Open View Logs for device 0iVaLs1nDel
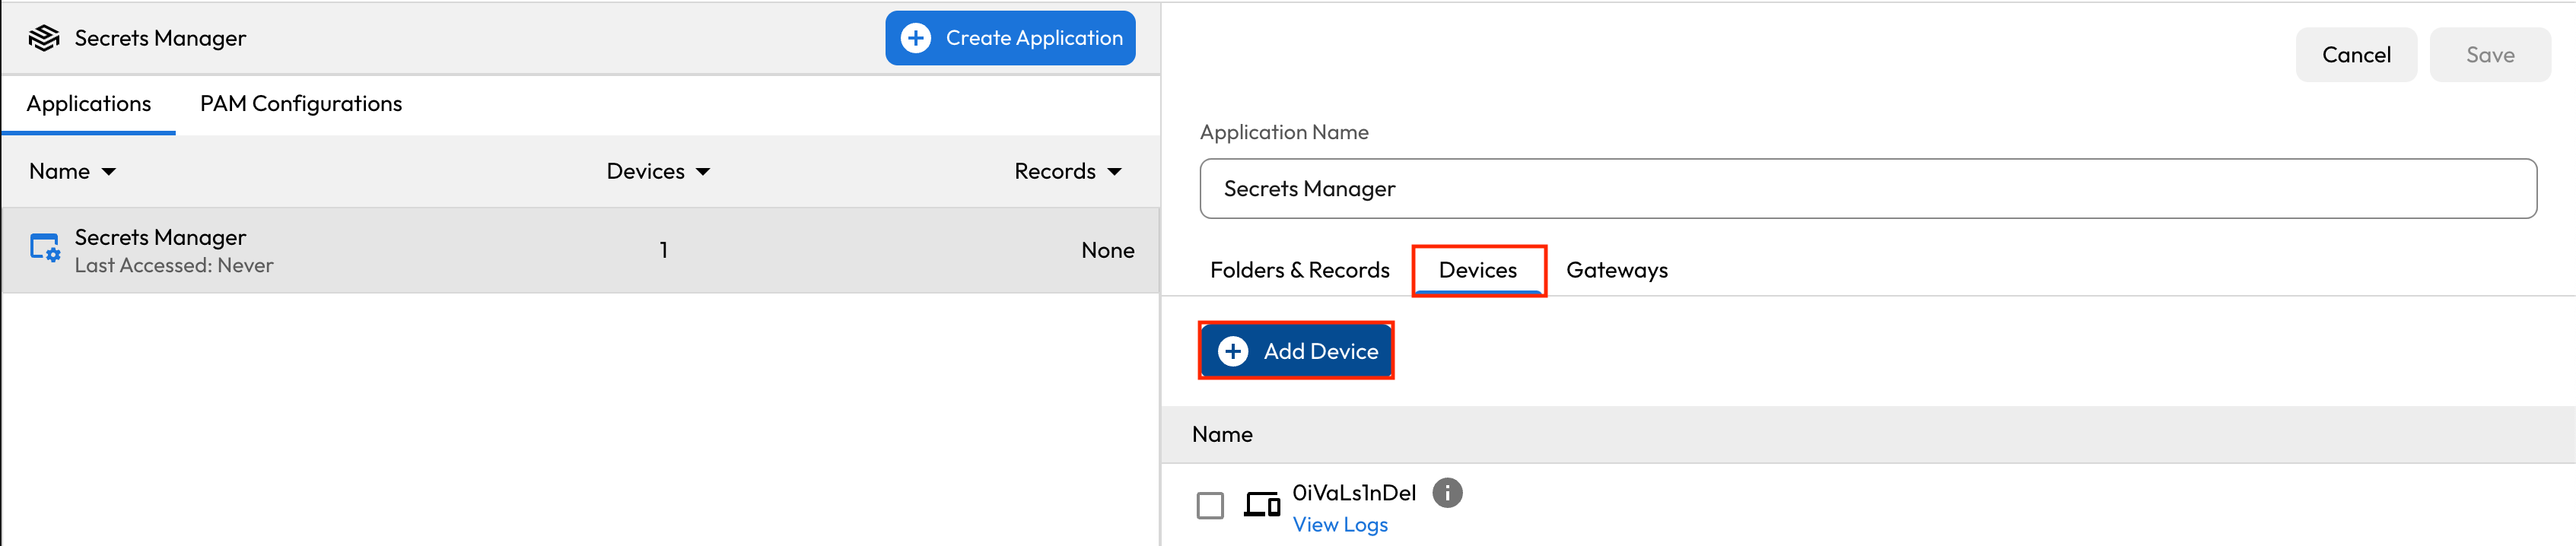The height and width of the screenshot is (546, 2576). [1340, 525]
